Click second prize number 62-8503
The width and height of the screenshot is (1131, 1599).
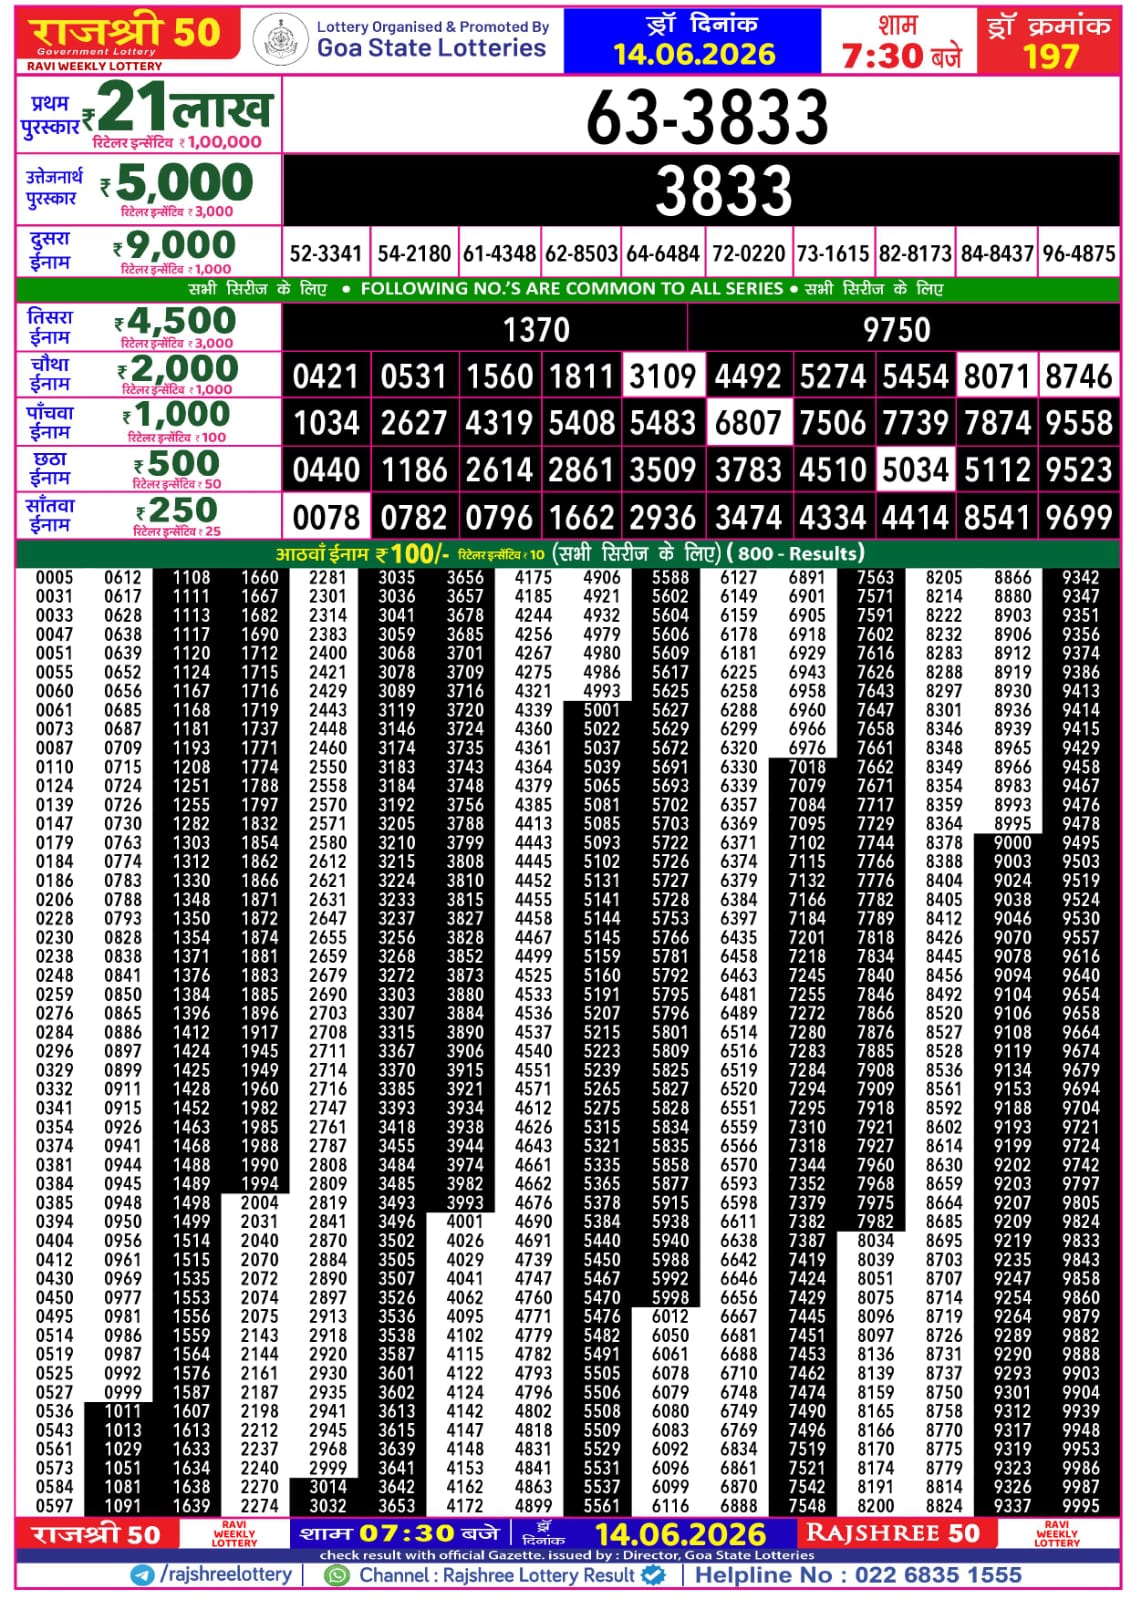(581, 253)
